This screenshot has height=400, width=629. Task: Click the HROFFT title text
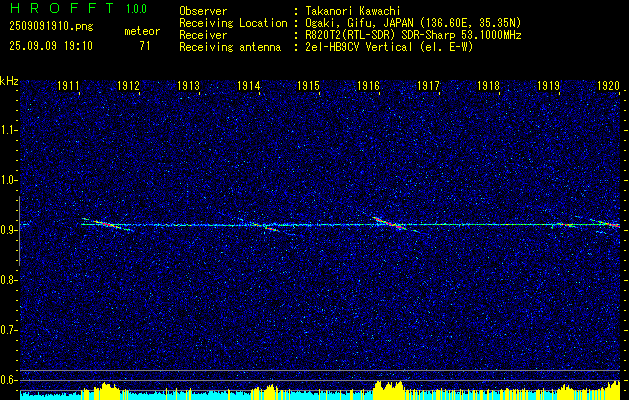[61, 8]
